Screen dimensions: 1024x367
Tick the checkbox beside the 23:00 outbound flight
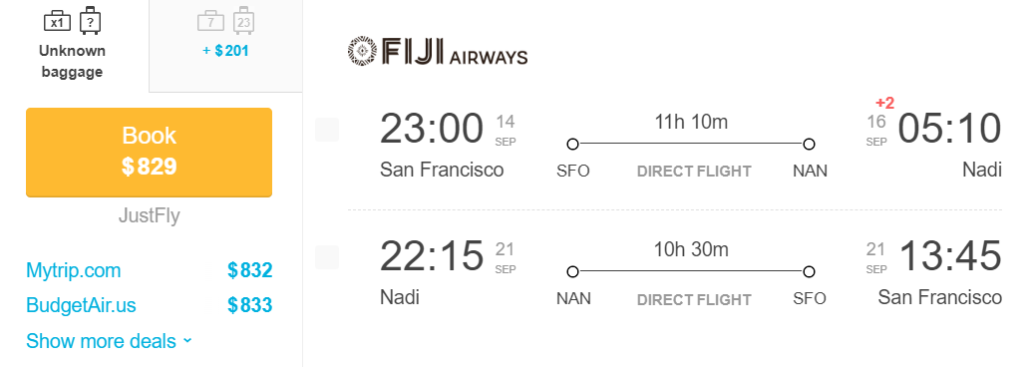pyautogui.click(x=327, y=129)
